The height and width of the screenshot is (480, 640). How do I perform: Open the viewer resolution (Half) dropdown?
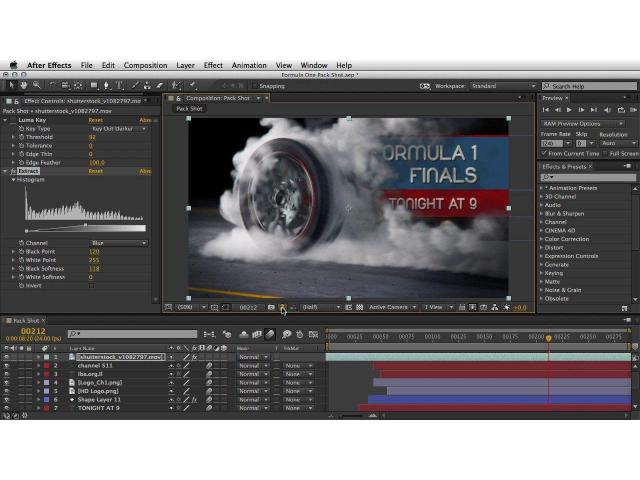pos(321,307)
